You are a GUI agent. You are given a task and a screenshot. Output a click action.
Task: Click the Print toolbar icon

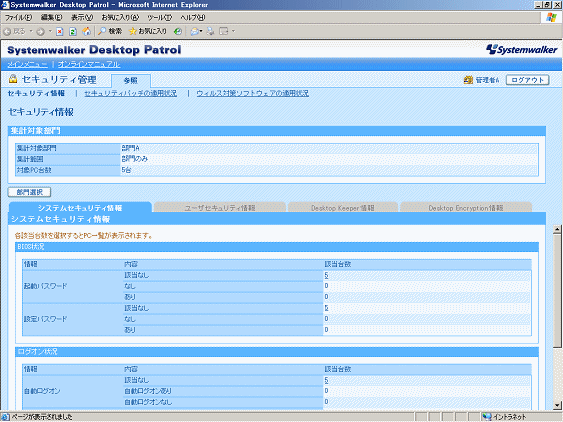pos(211,32)
